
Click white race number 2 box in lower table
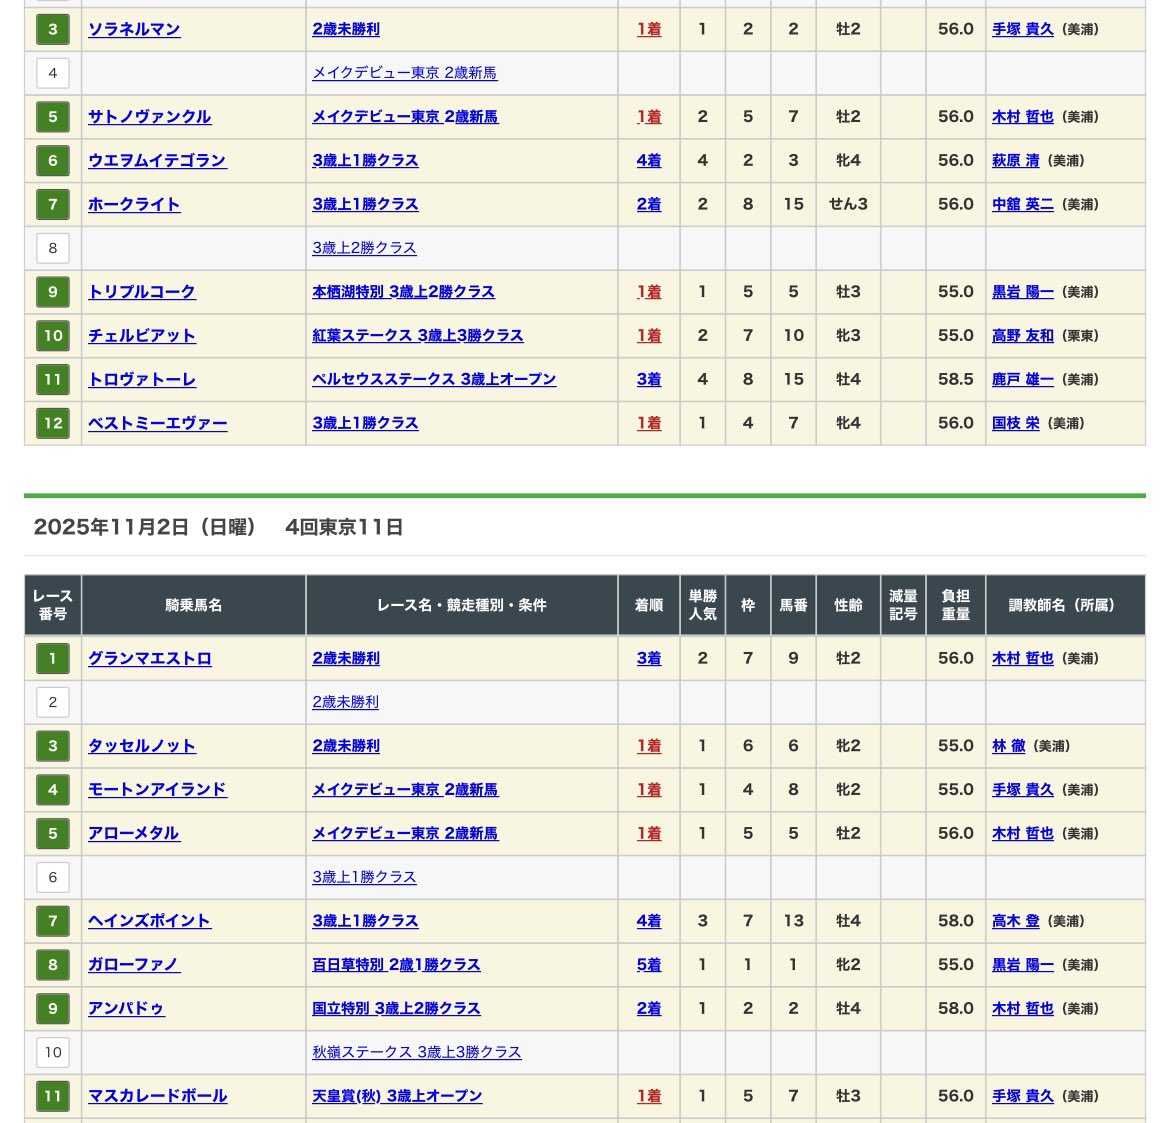[x=53, y=702]
